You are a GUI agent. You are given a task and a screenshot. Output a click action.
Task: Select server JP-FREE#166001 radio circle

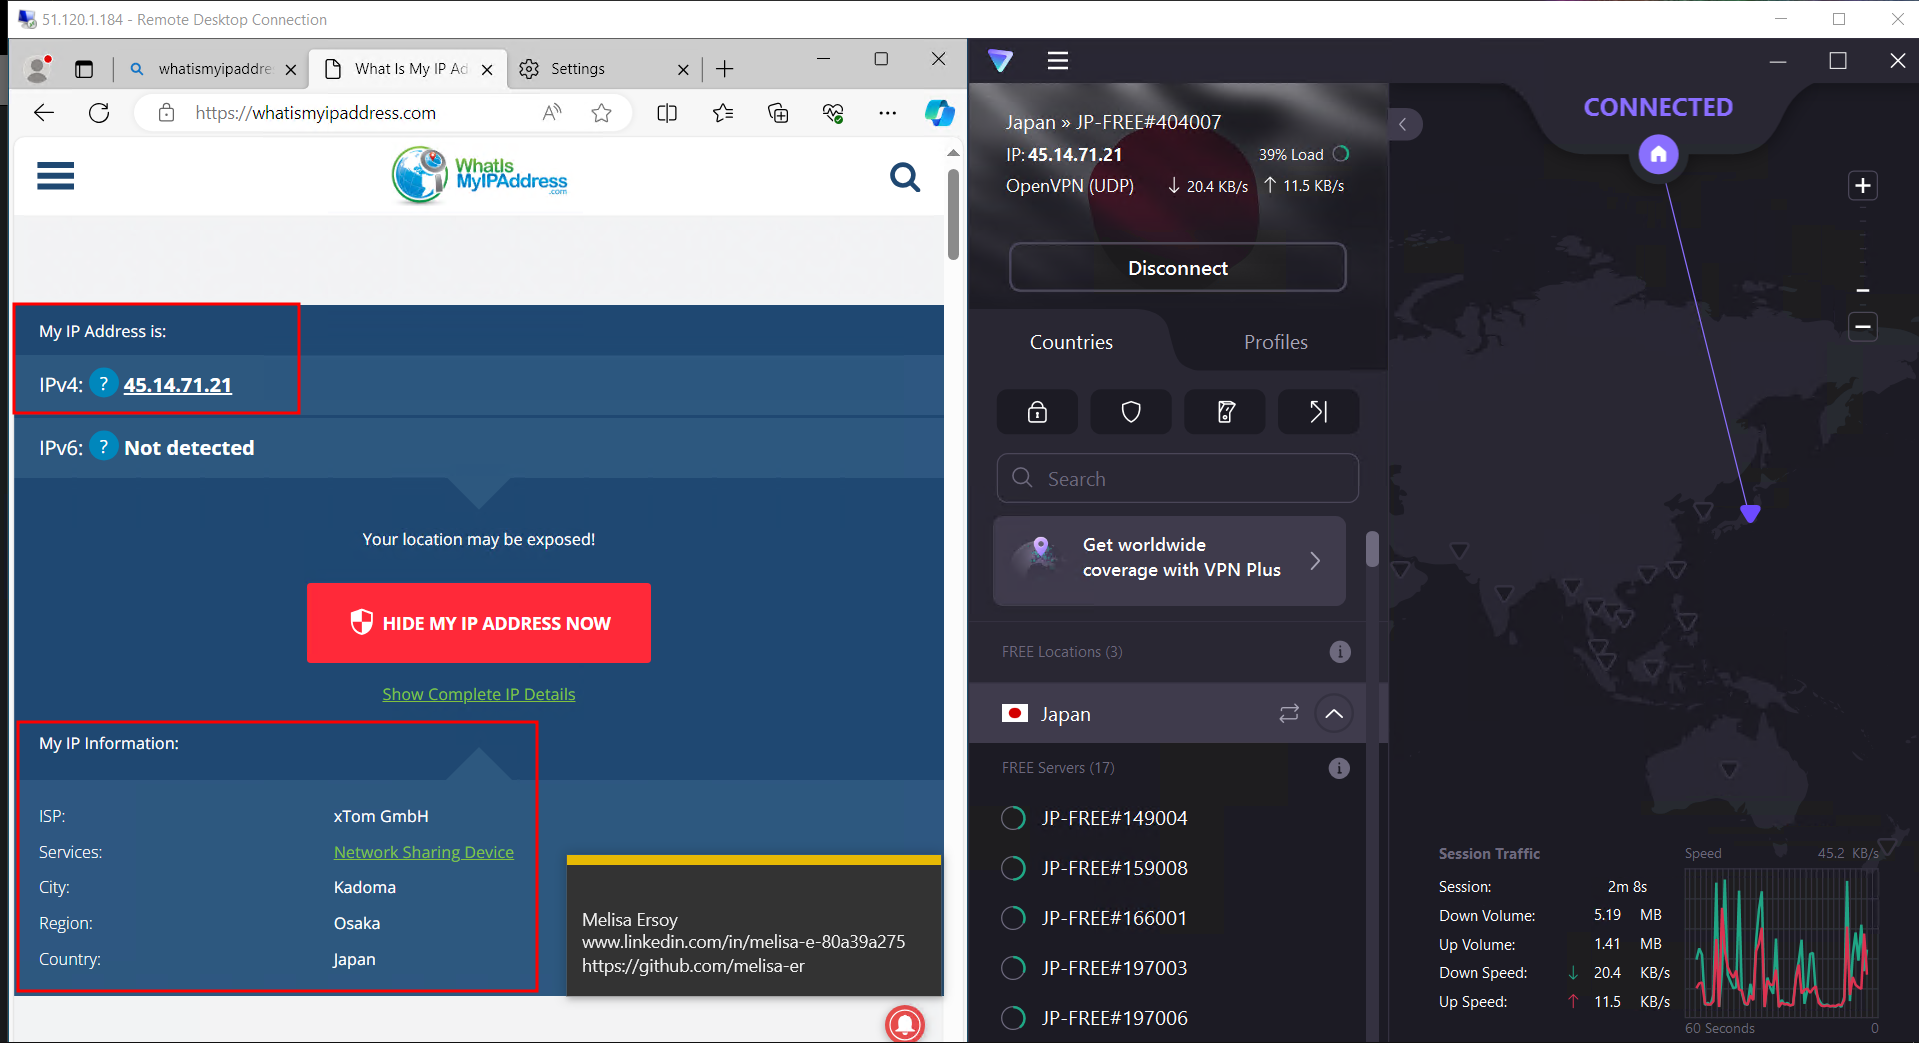(1013, 918)
